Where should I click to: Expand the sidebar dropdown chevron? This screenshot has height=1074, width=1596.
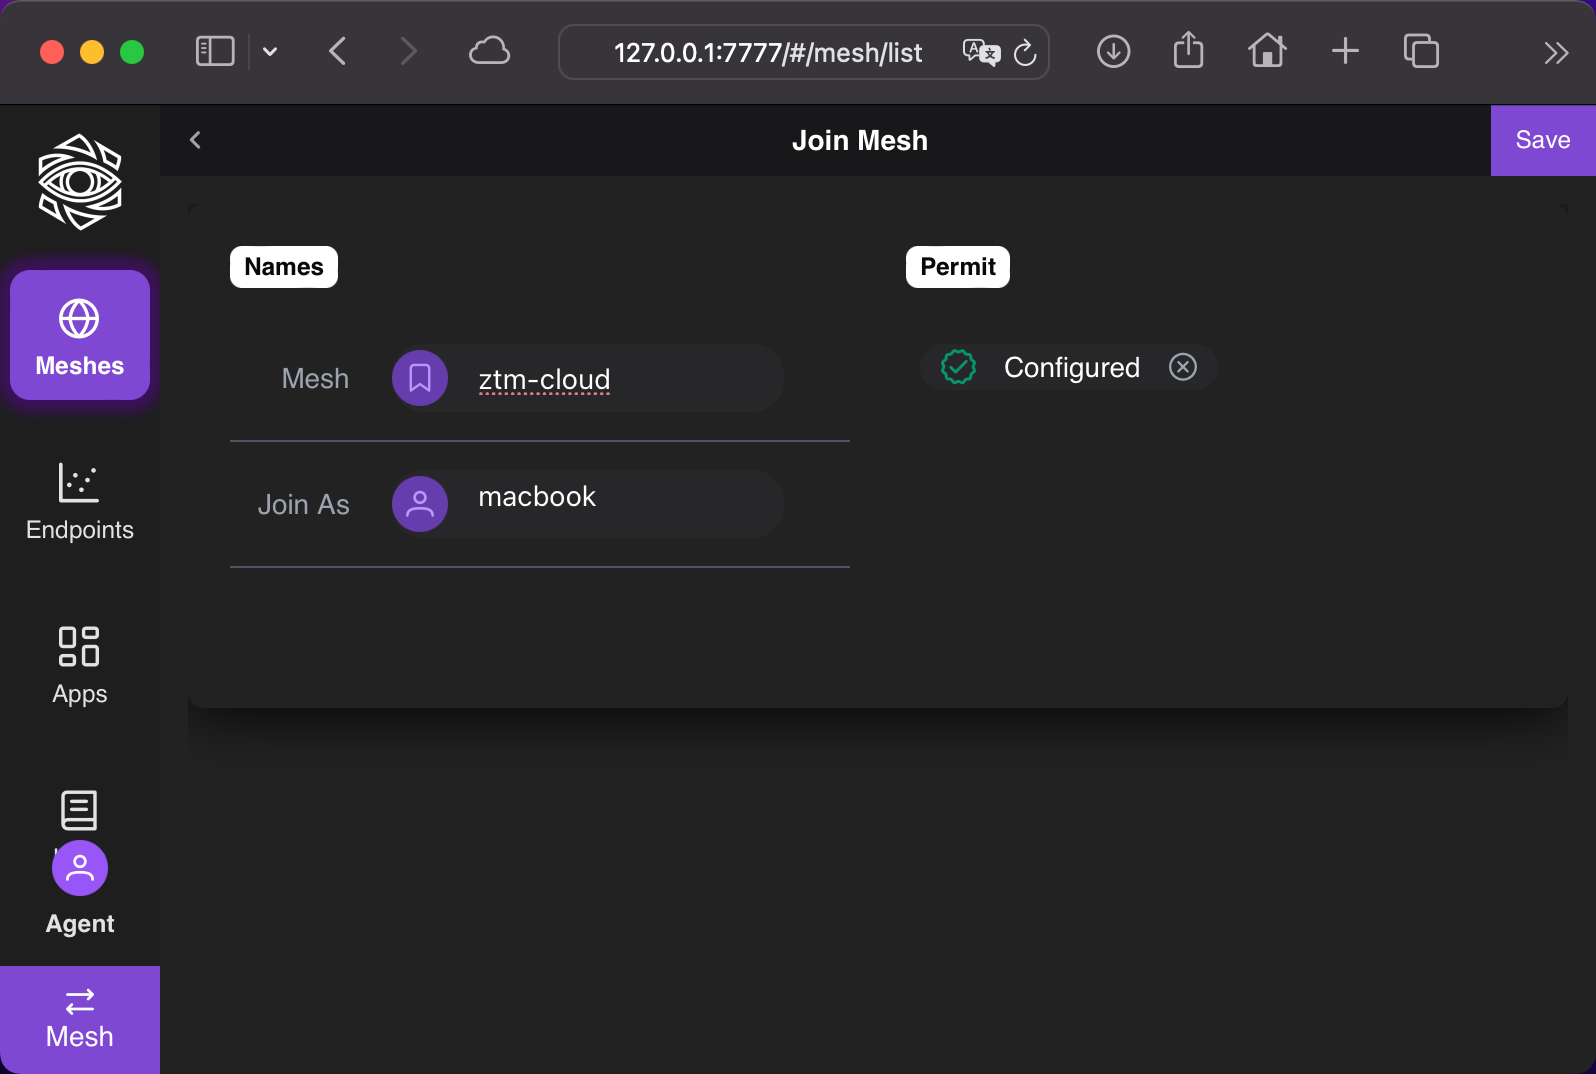pyautogui.click(x=270, y=51)
